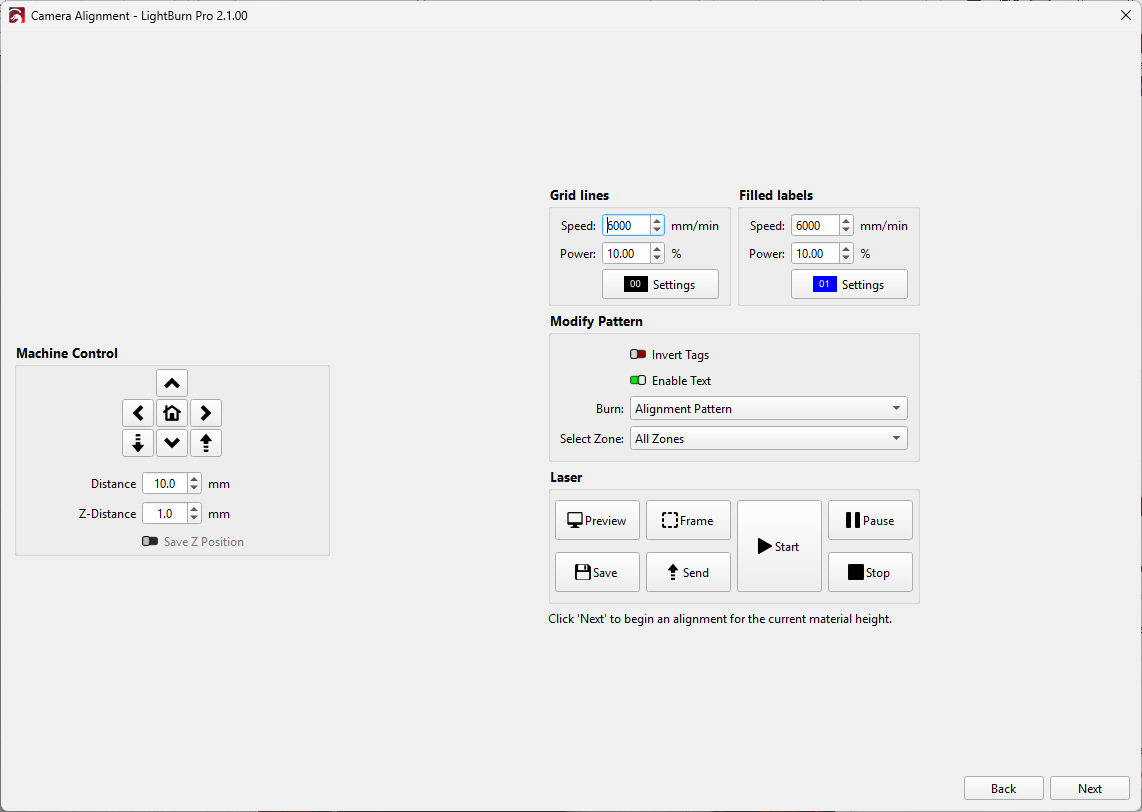Enable the Invert Tags toggle
Image resolution: width=1142 pixels, height=812 pixels.
[x=638, y=355]
